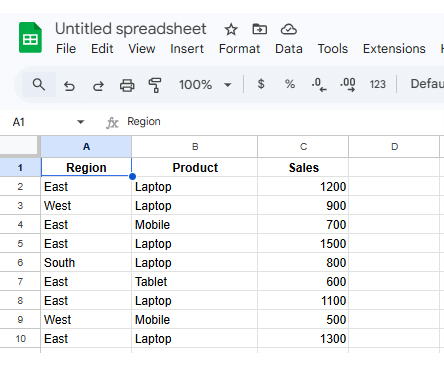Check cloud save status icon
Viewport: 444px width, 366px height.
click(x=288, y=29)
